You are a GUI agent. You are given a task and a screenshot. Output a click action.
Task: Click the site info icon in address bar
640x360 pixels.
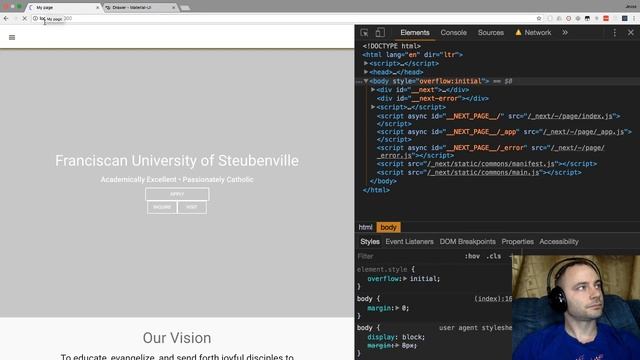pyautogui.click(x=35, y=18)
